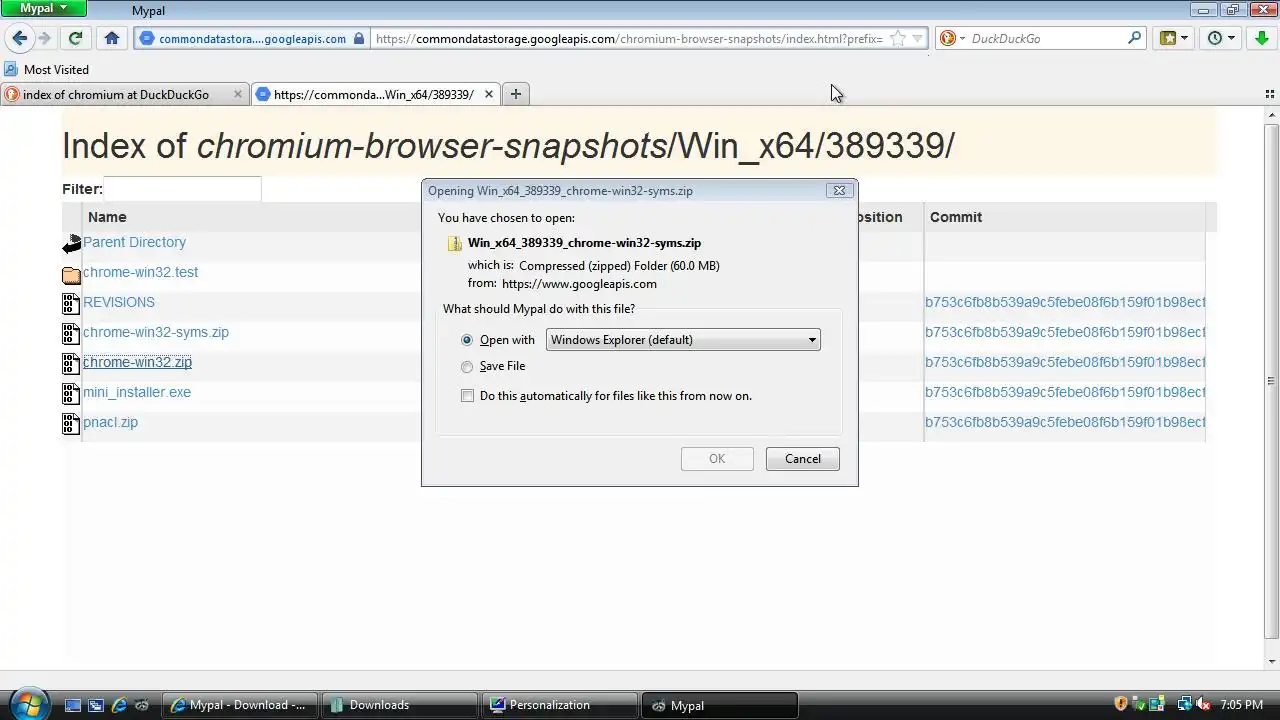Download mini_installer.exe link
Image resolution: width=1280 pixels, height=720 pixels.
(x=137, y=392)
